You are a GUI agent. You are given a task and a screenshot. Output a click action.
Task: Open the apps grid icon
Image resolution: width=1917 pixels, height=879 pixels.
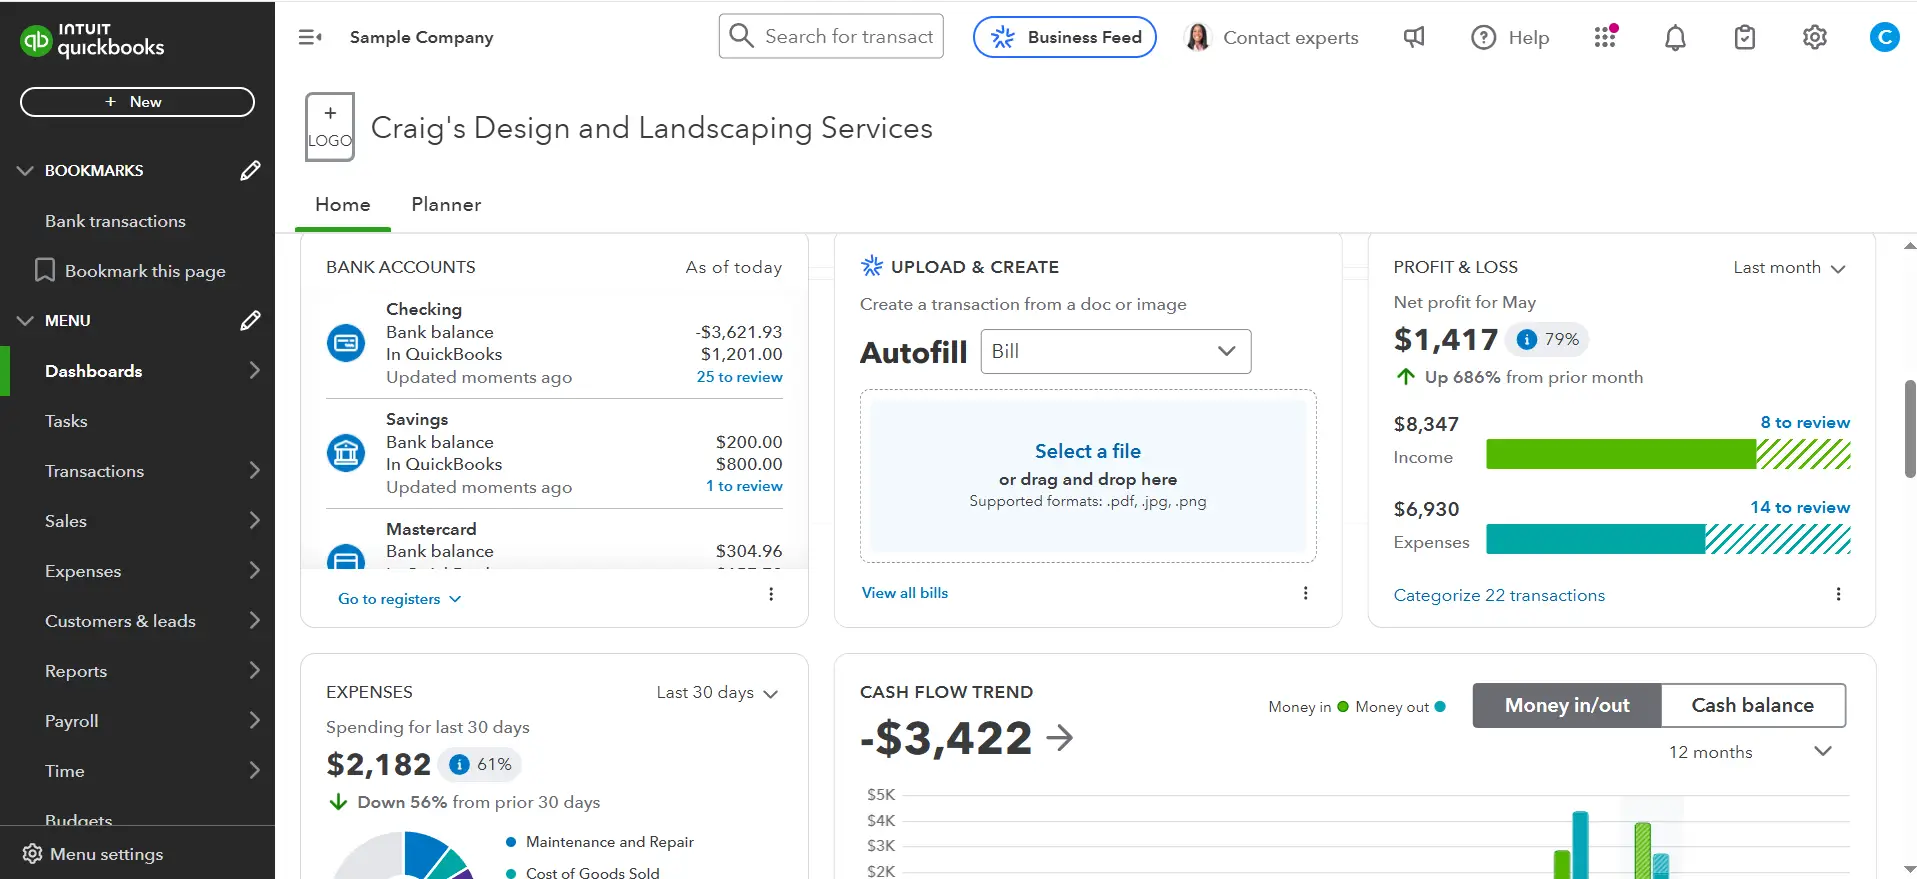tap(1605, 36)
